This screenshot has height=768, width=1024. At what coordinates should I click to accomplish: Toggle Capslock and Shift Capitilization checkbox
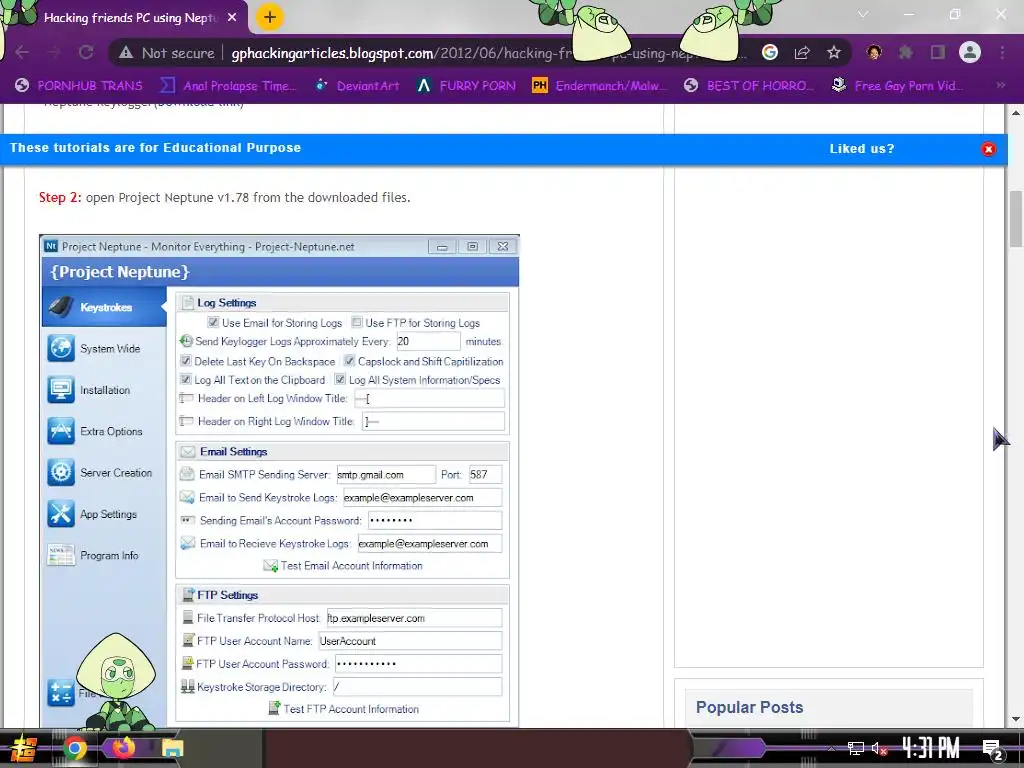pos(349,360)
